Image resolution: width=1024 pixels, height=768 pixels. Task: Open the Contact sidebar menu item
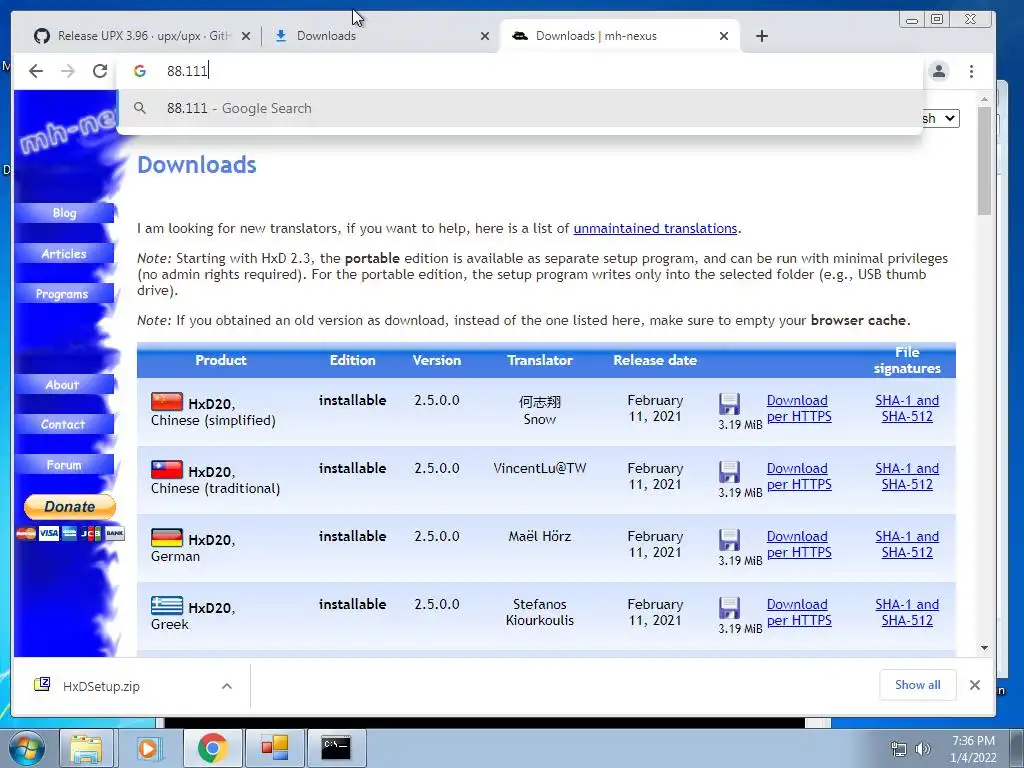point(64,424)
